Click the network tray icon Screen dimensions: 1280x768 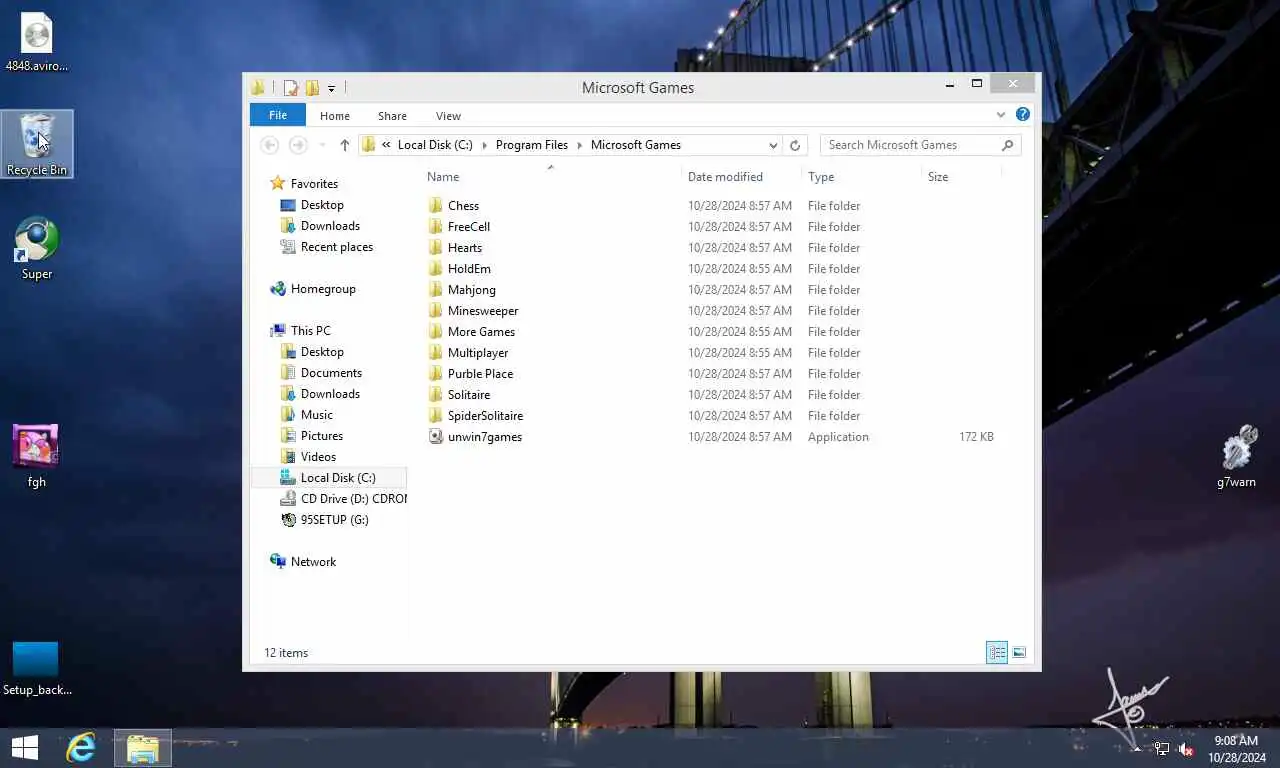click(x=1161, y=749)
